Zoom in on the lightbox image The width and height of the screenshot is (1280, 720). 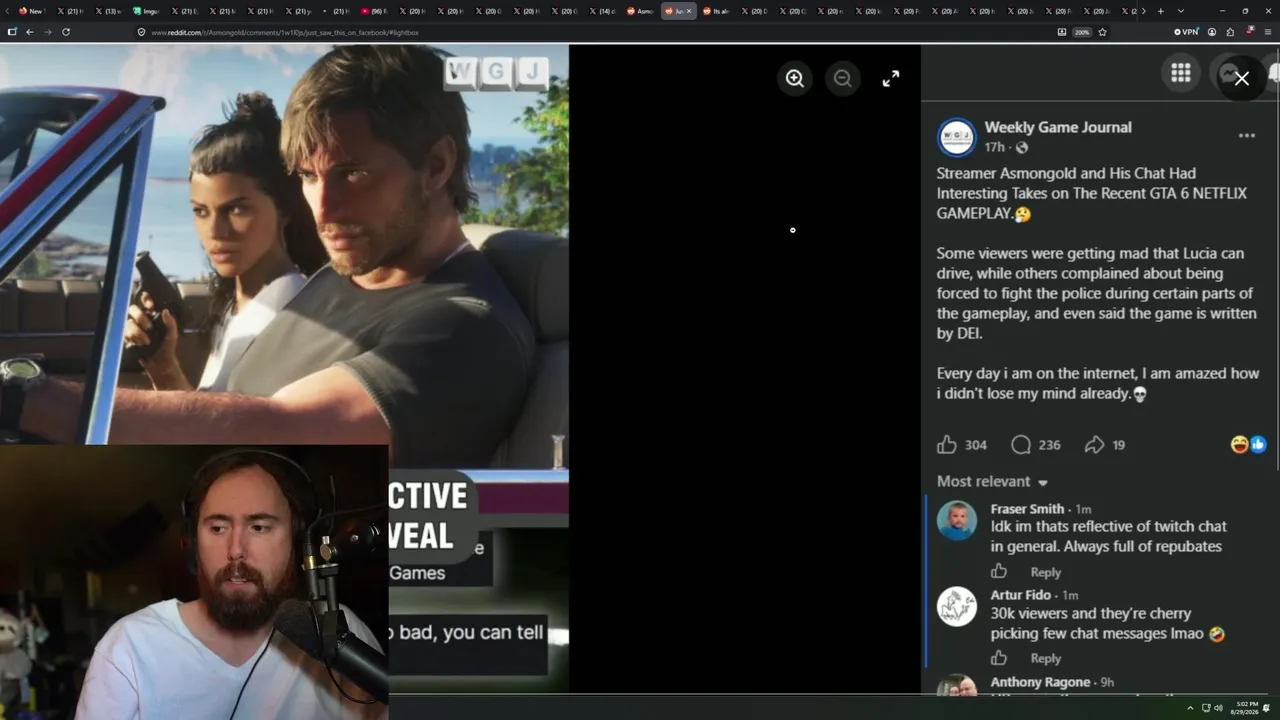pyautogui.click(x=795, y=79)
